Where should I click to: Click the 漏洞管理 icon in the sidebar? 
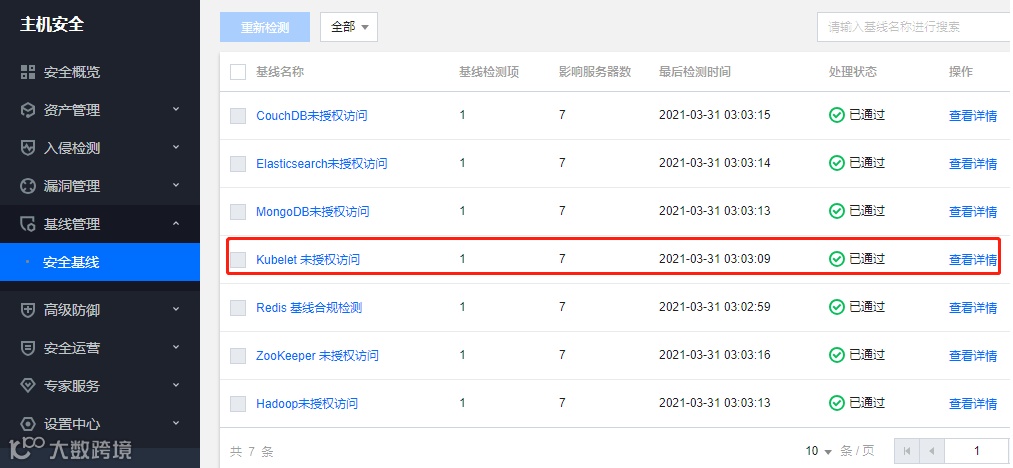coord(28,186)
